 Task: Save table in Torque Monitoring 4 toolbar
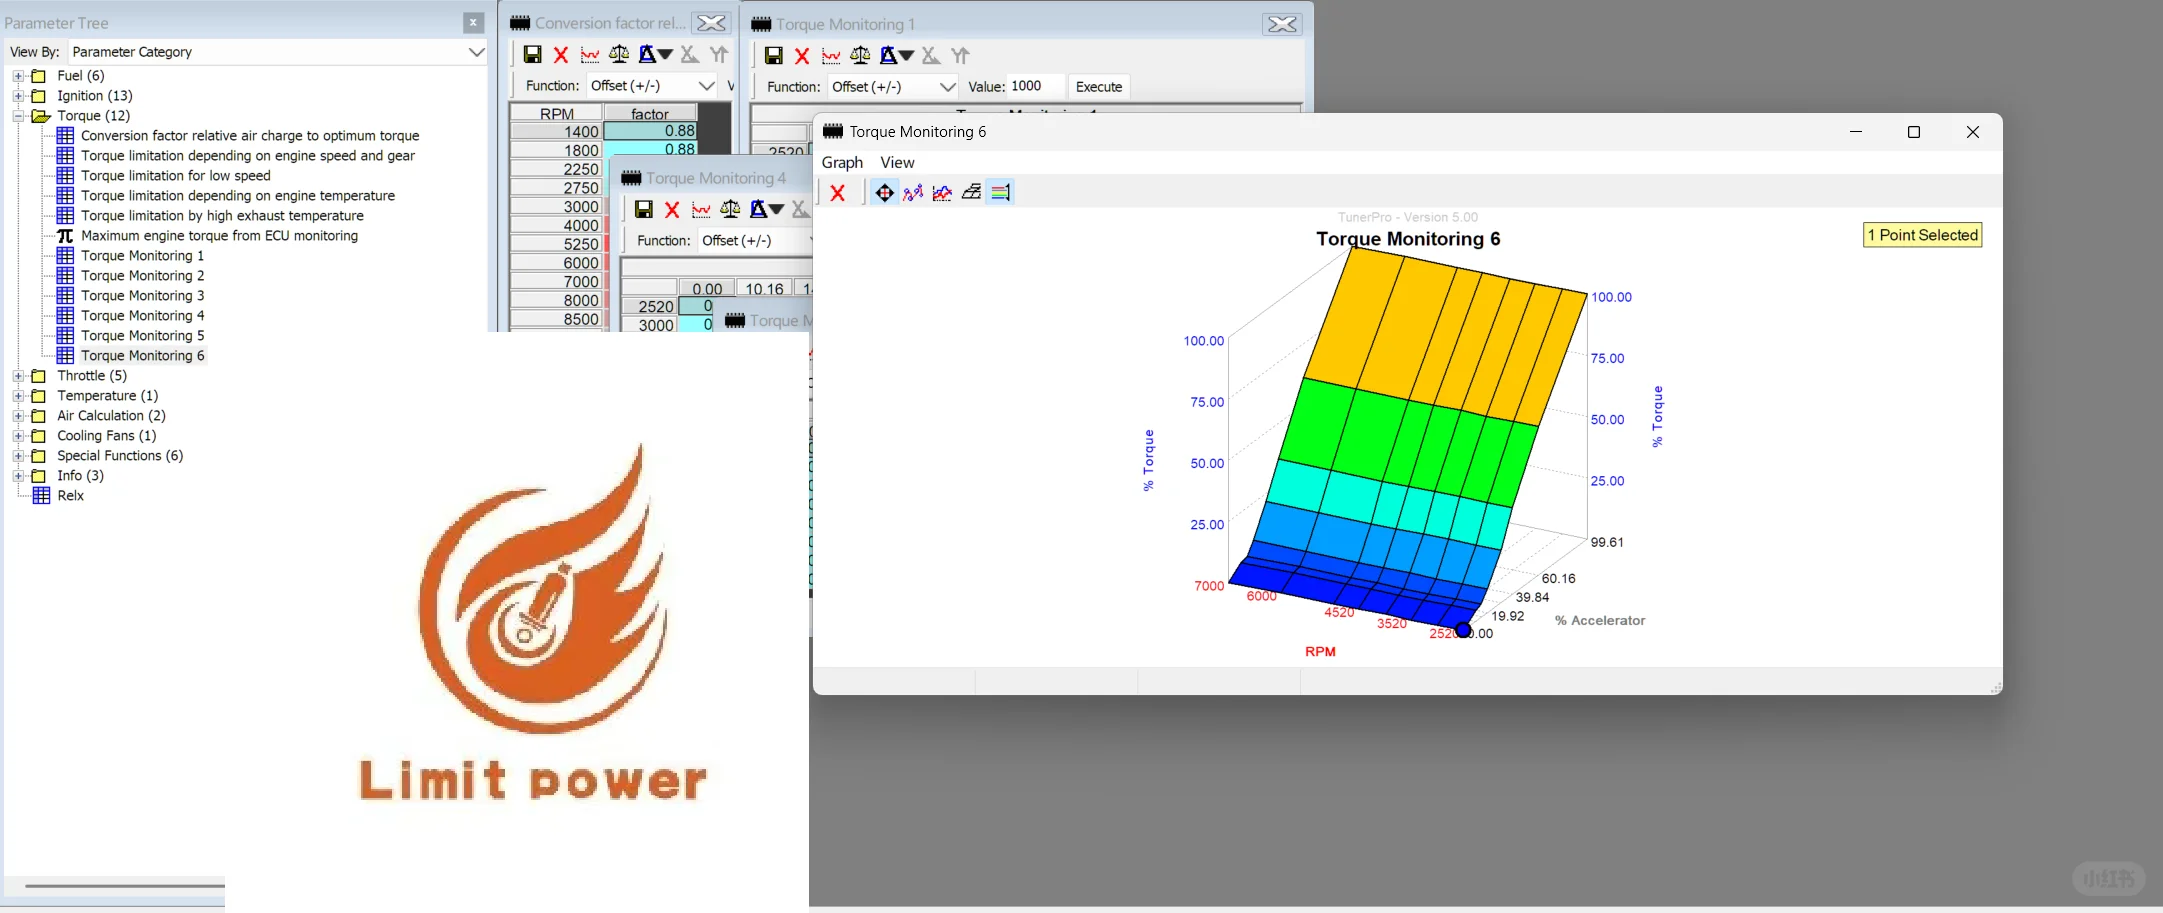tap(643, 209)
